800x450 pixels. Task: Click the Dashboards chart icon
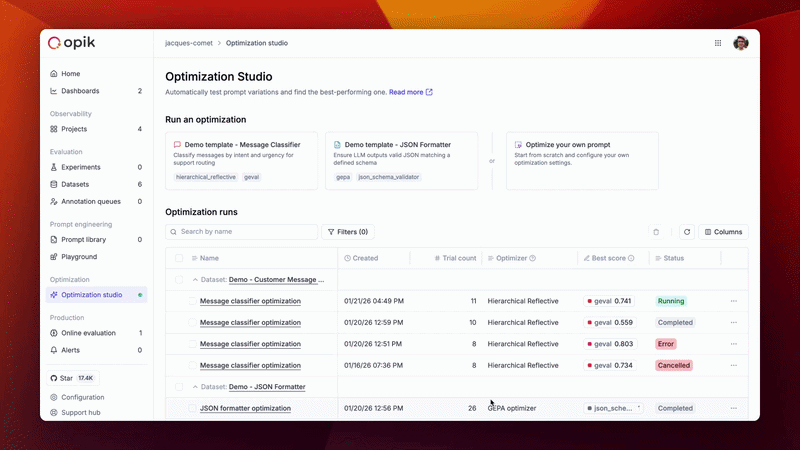pos(54,91)
